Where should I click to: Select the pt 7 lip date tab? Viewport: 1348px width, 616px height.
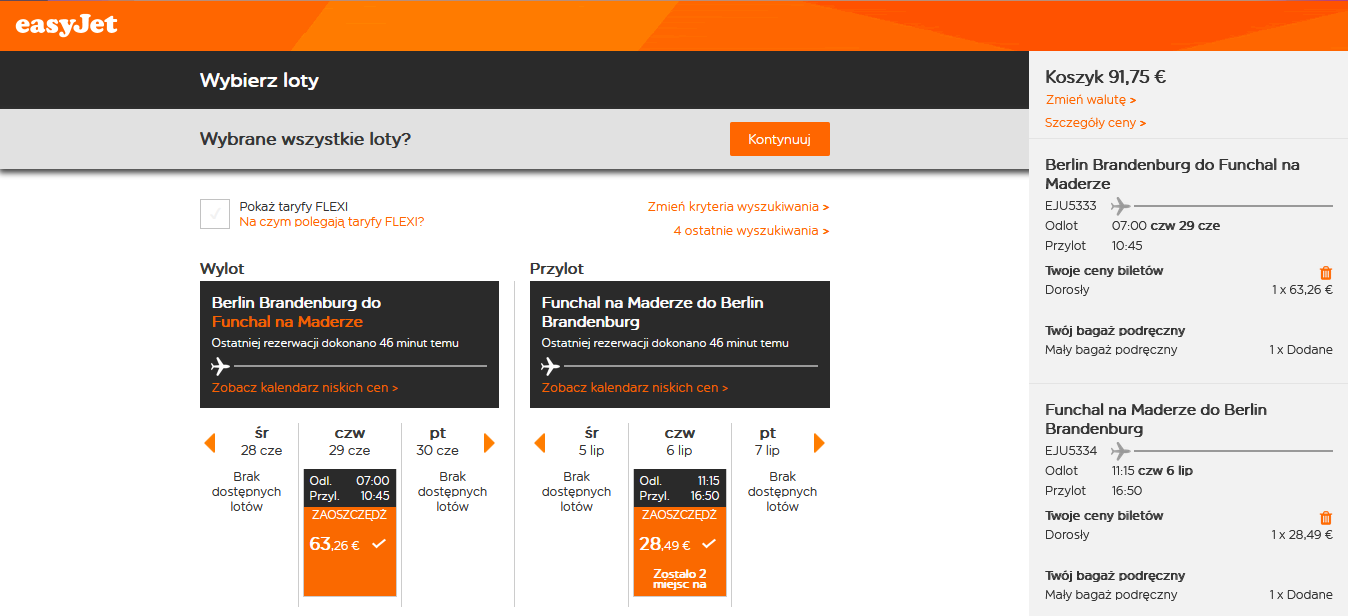[767, 441]
